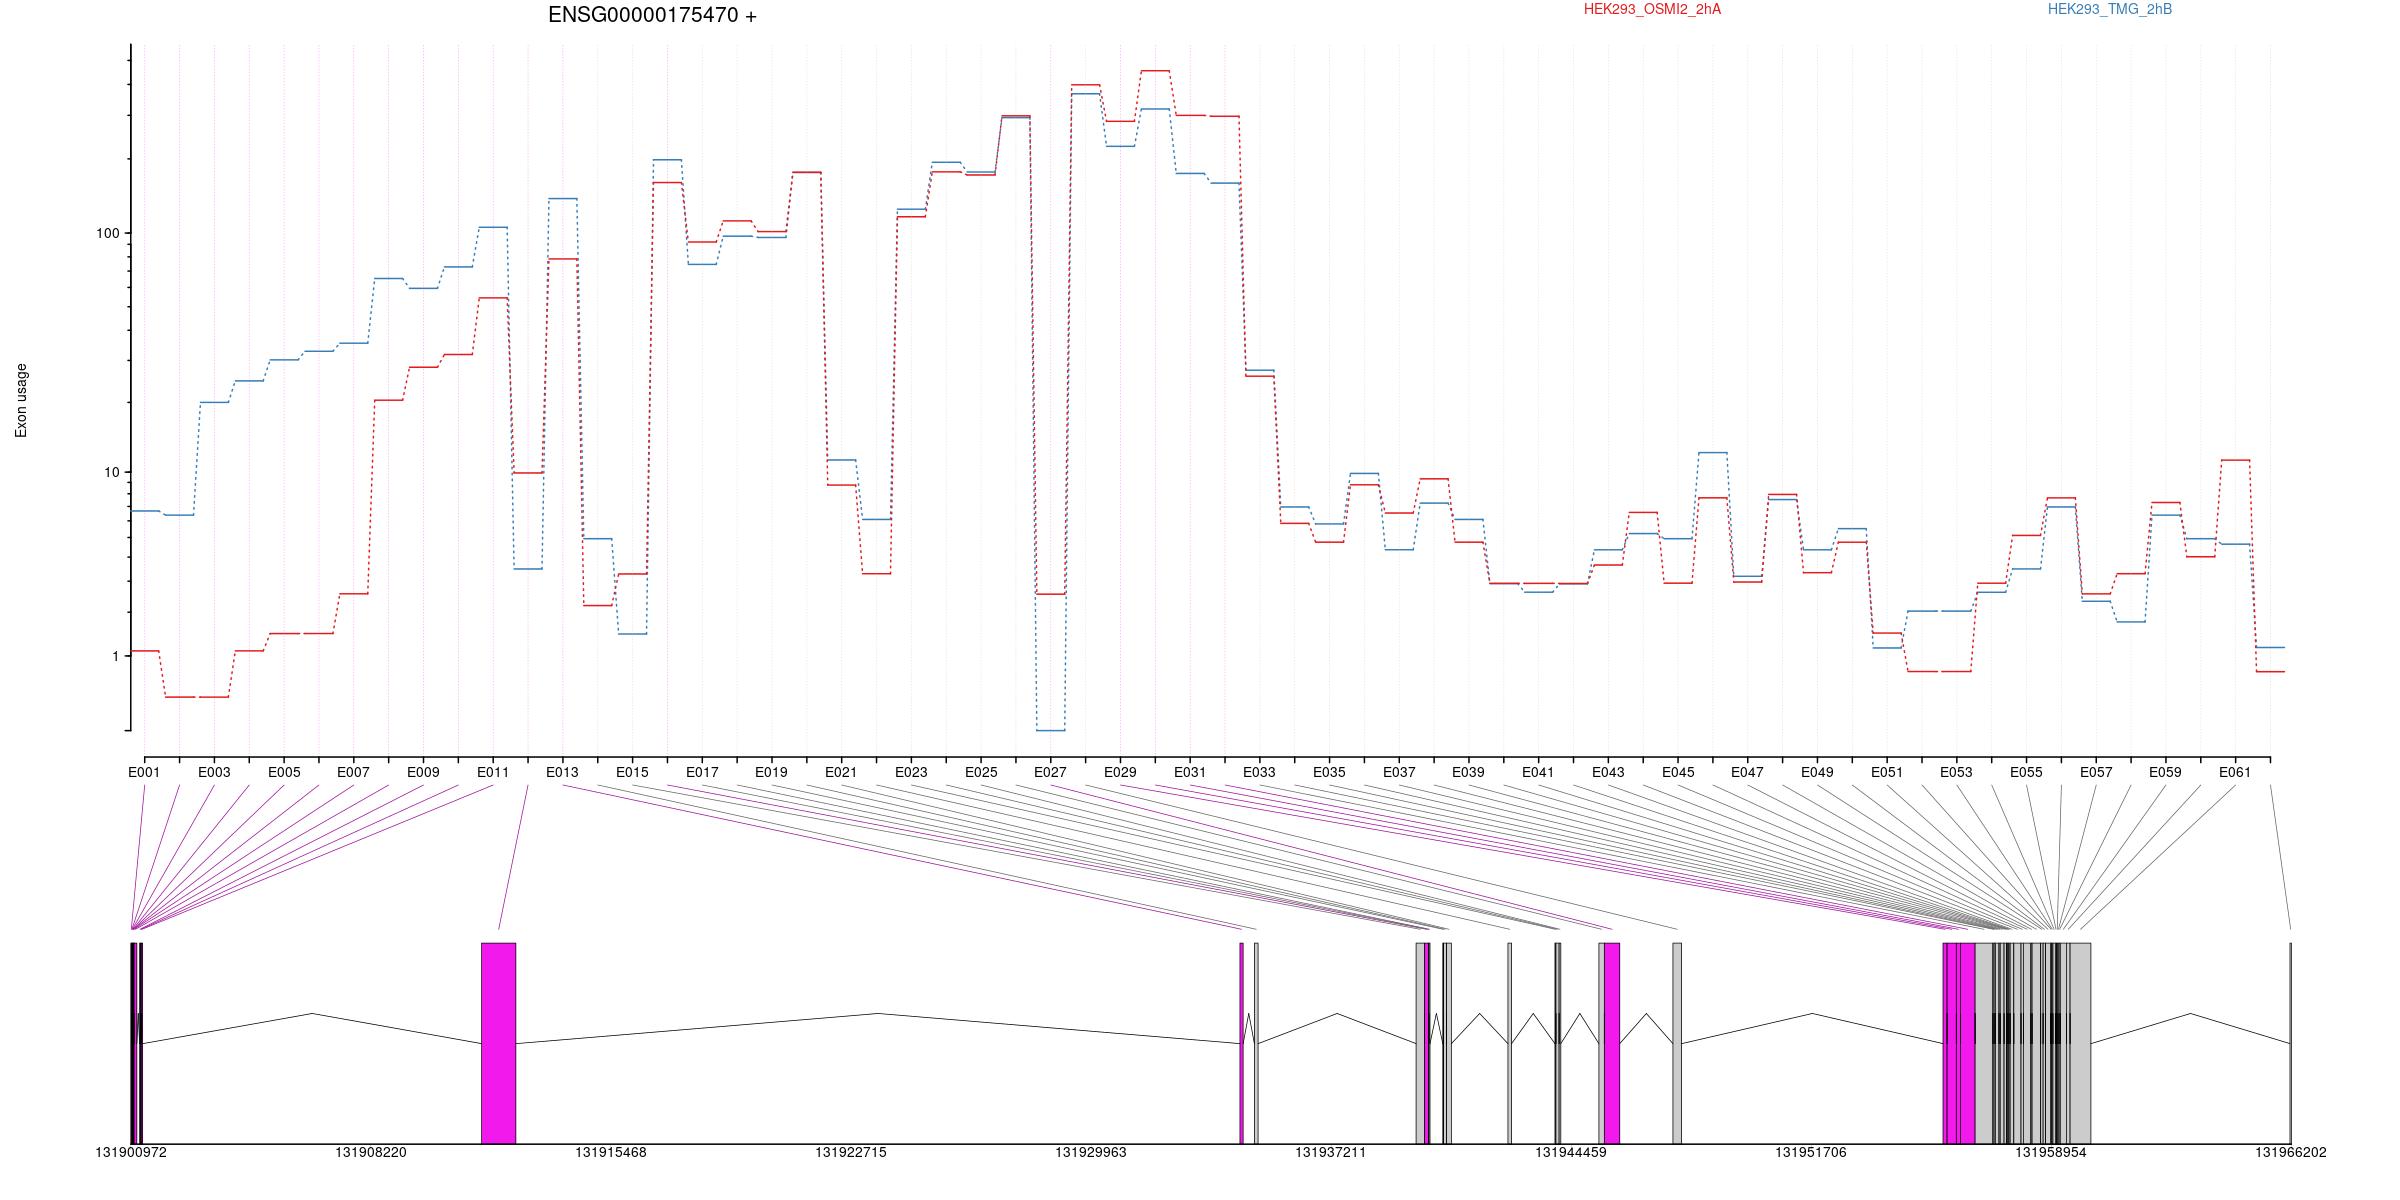Click exon label E029
Image resolution: width=2400 pixels, height=1200 pixels.
tap(1120, 772)
